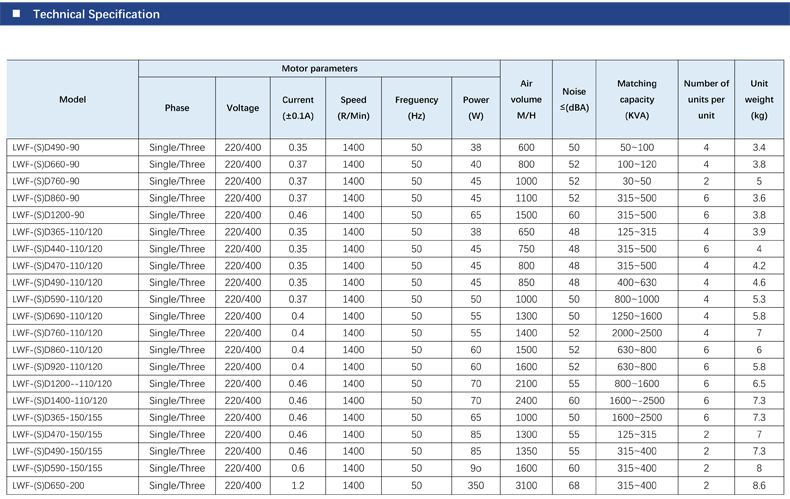Image resolution: width=790 pixels, height=499 pixels.
Task: Select the LWF-(S)D650-200 model row
Action: (396, 485)
